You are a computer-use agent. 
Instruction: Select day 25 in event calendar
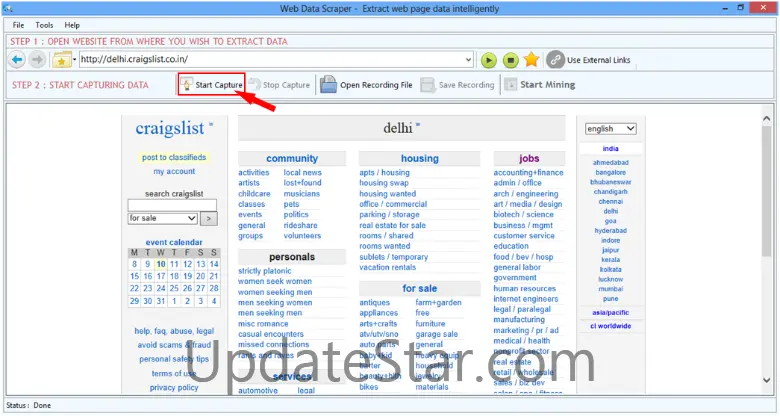174,288
